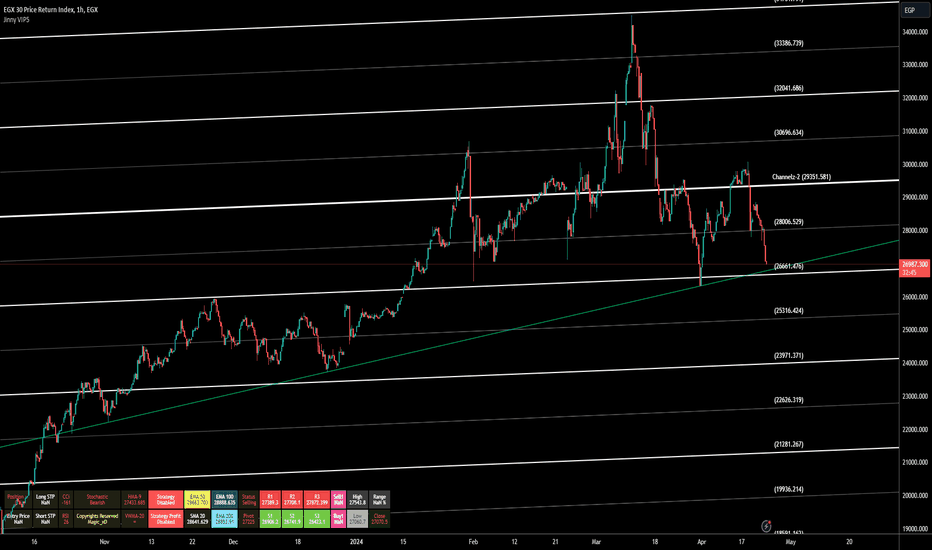This screenshot has height=550, width=932.
Task: Click the (21281.267) channel level label
Action: click(x=788, y=444)
